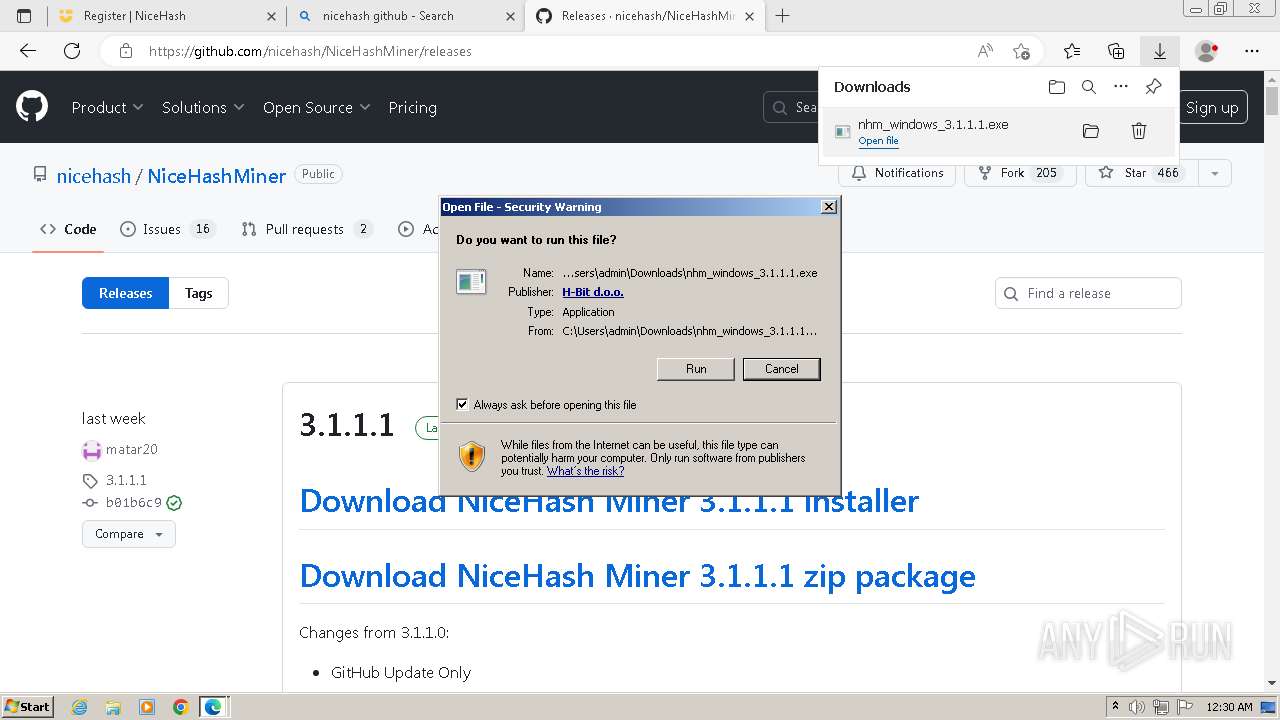Image resolution: width=1280 pixels, height=720 pixels.
Task: Click the Find a release field
Action: pos(1088,293)
